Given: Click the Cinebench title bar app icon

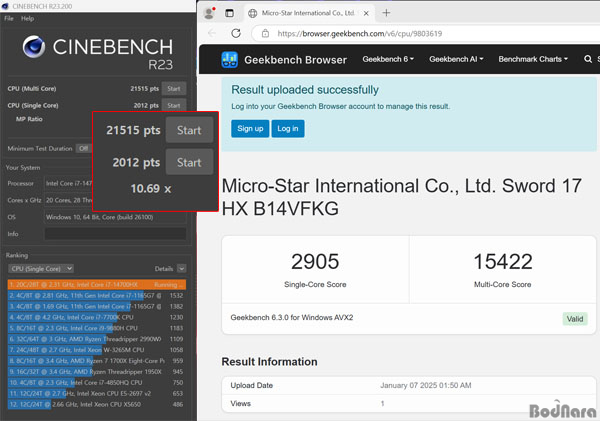Looking at the screenshot, I should pos(5,6).
